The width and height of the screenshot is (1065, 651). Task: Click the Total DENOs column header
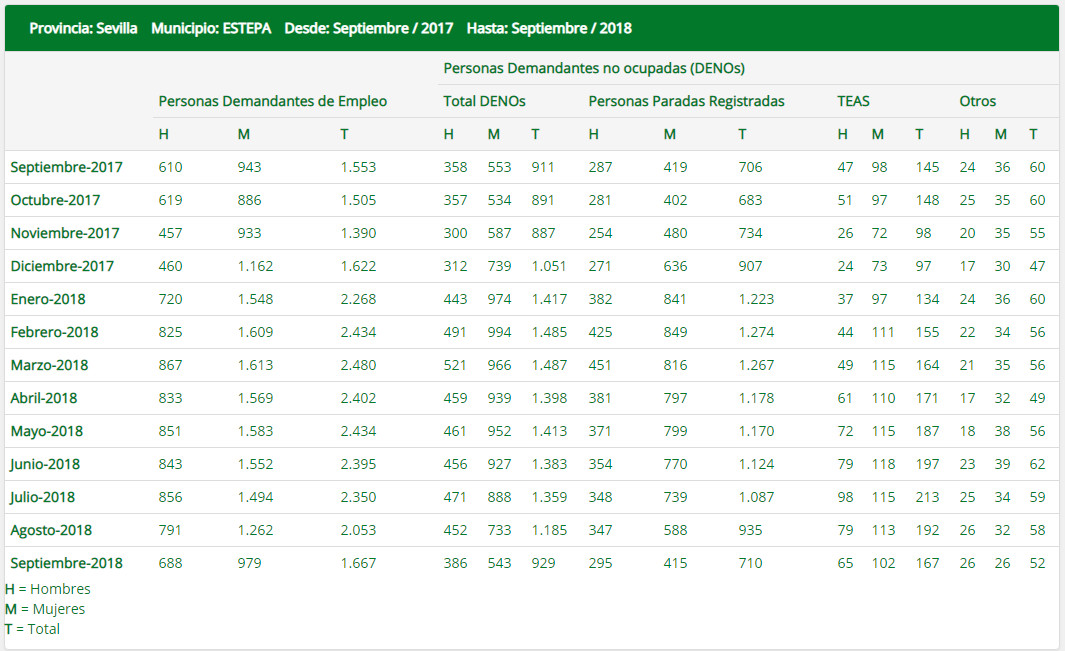tap(484, 101)
